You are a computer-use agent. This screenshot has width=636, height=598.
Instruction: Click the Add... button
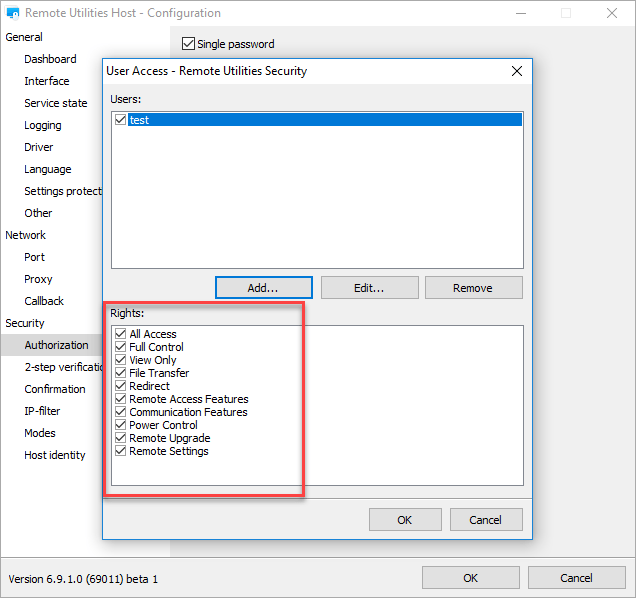click(264, 288)
